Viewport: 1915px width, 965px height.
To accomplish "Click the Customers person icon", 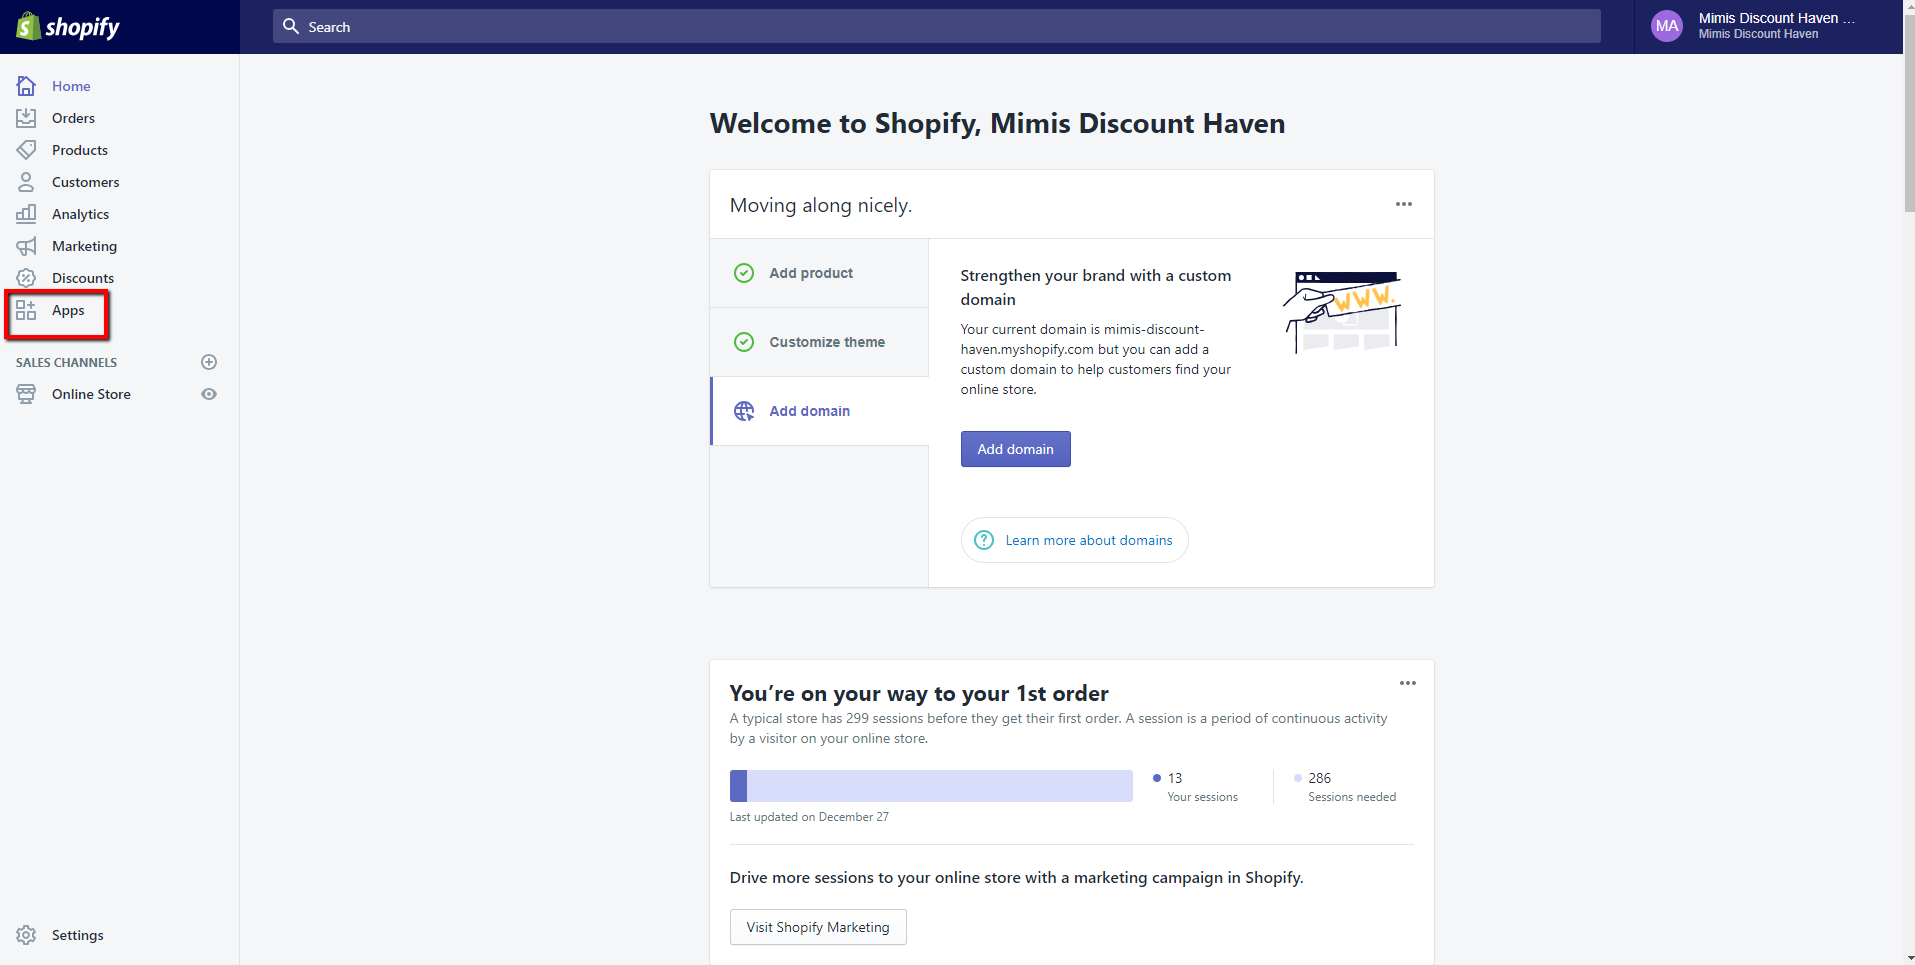I will pyautogui.click(x=26, y=182).
